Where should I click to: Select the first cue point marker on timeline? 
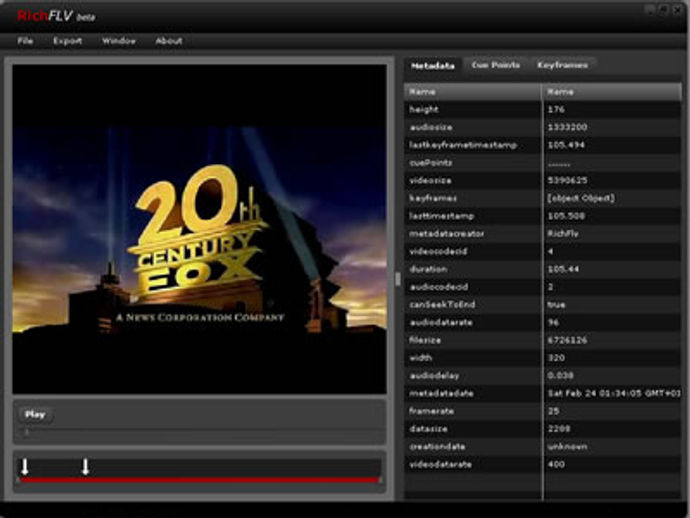(x=25, y=467)
